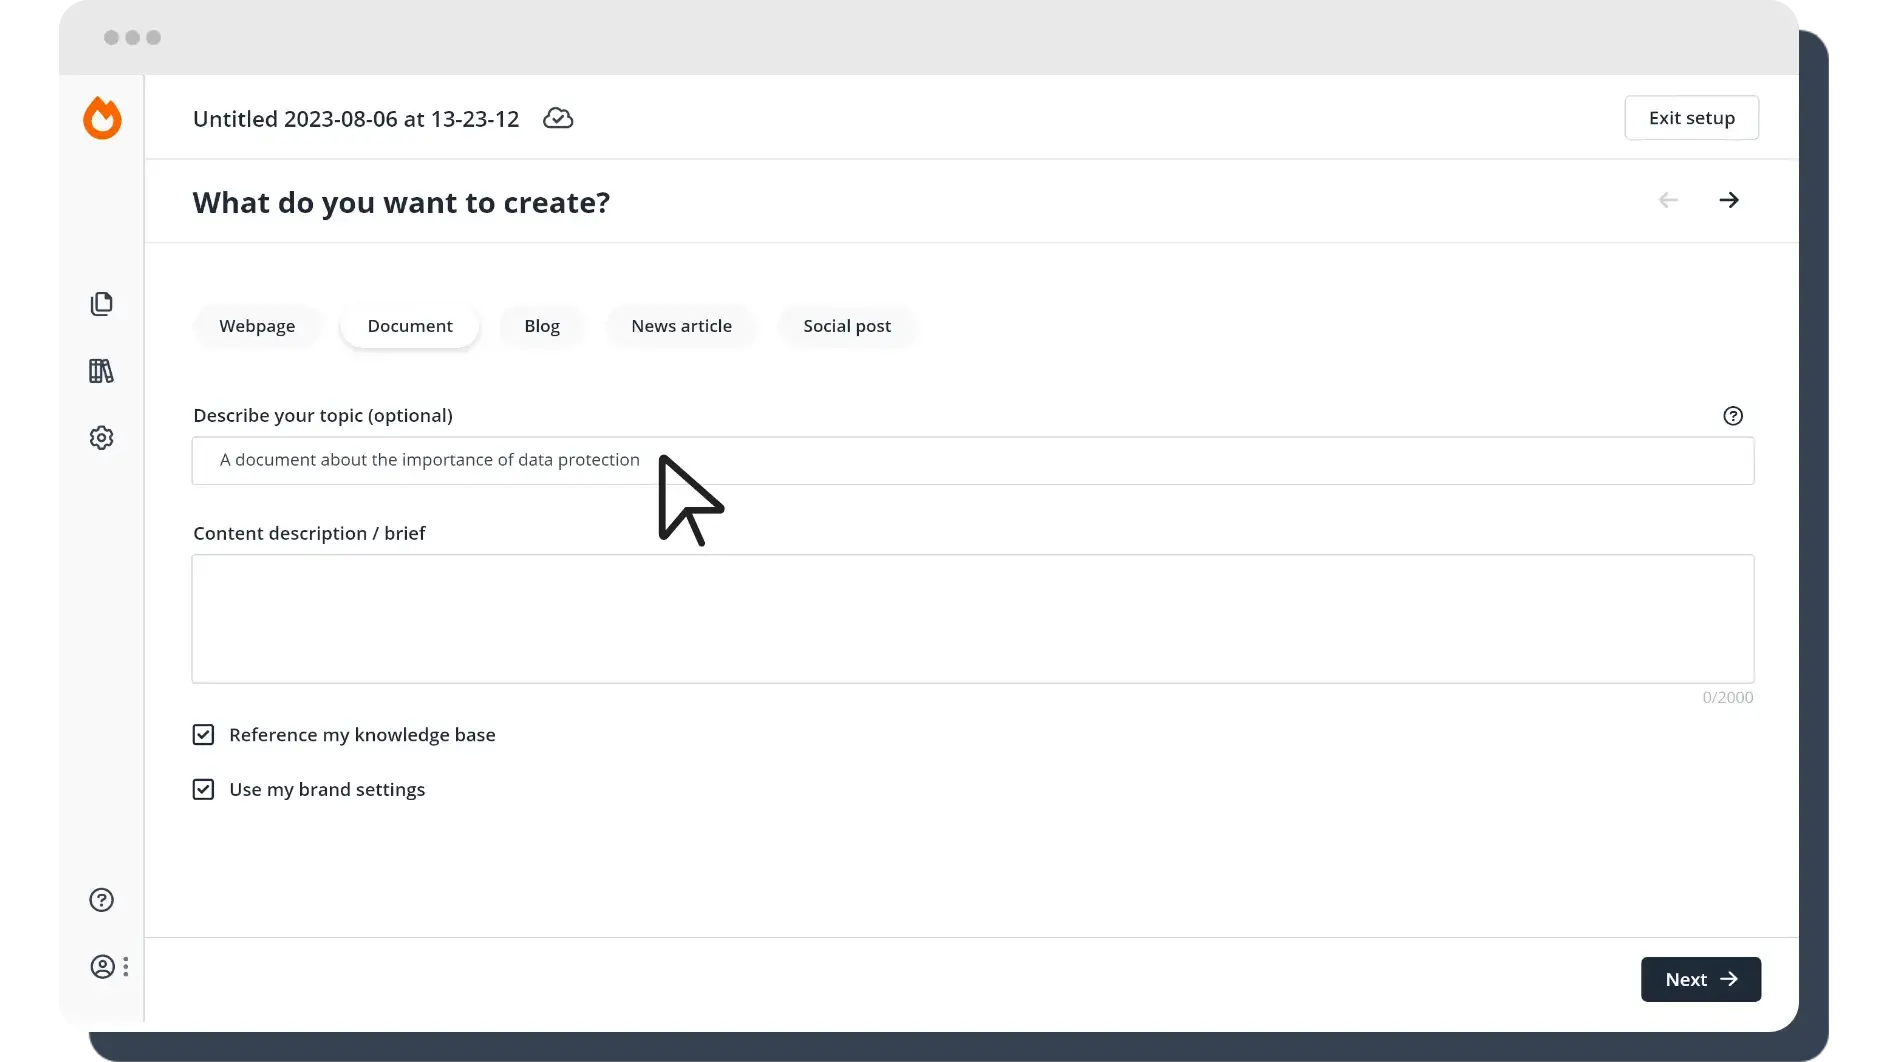The image size is (1888, 1062).
Task: Click the topic field help icon
Action: [x=1733, y=416]
